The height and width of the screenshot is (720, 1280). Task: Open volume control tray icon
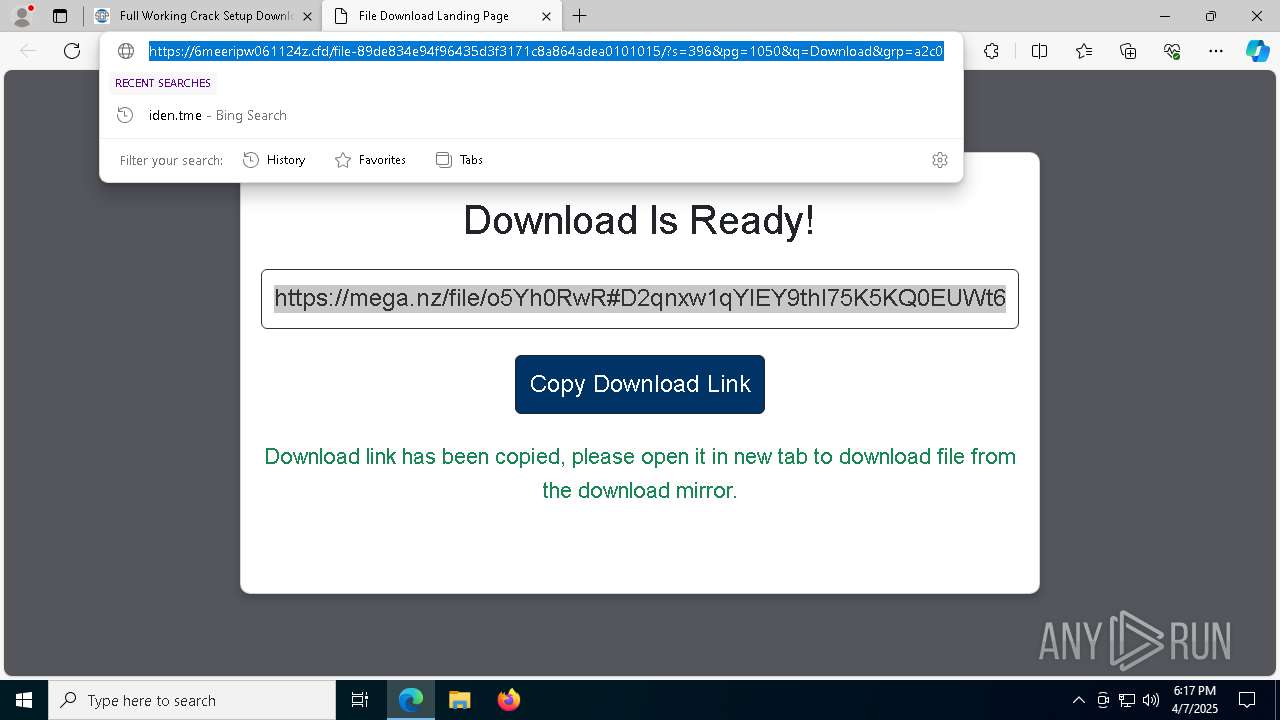click(x=1151, y=700)
